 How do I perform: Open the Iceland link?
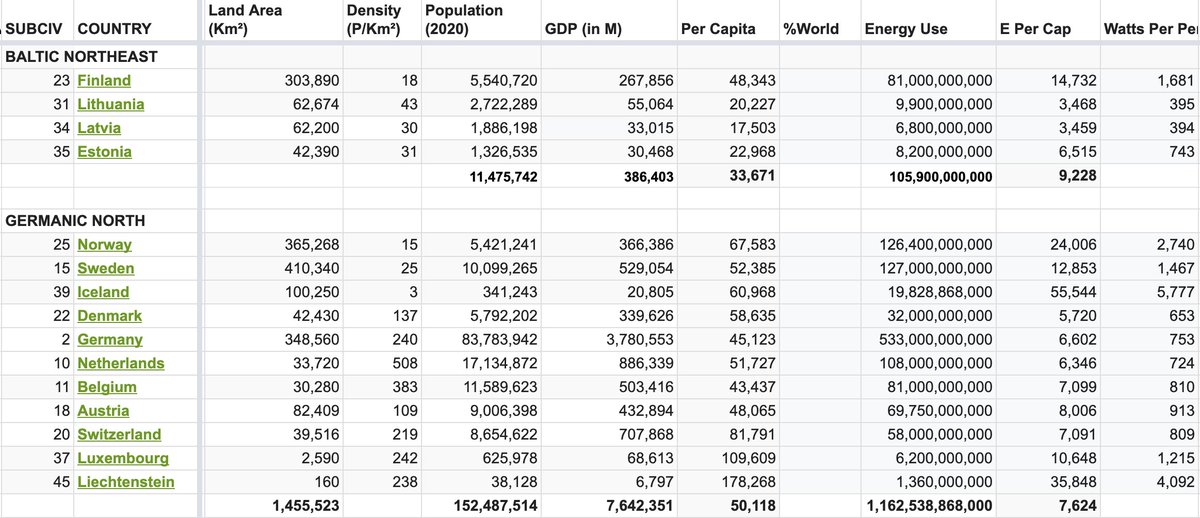[103, 292]
